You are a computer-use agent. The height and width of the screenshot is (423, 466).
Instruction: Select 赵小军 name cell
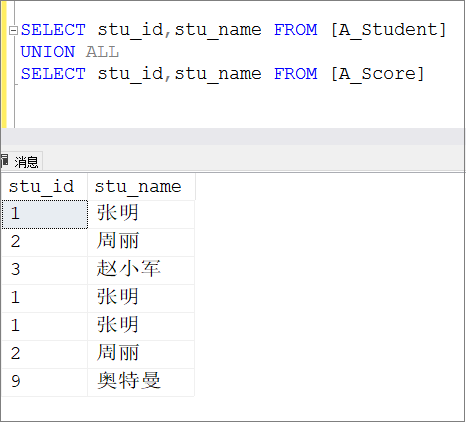(x=141, y=270)
